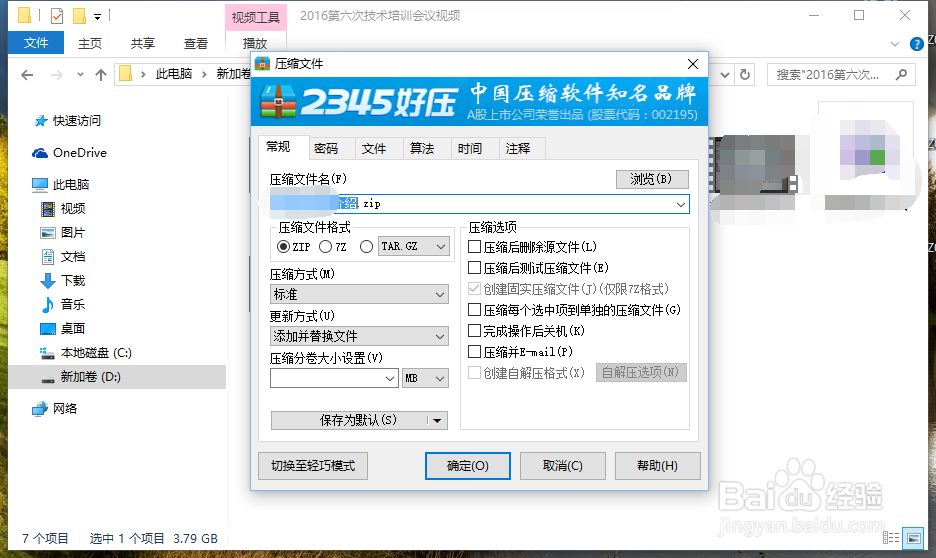Open recent locations dropdown arrow
936x558 pixels.
point(80,75)
